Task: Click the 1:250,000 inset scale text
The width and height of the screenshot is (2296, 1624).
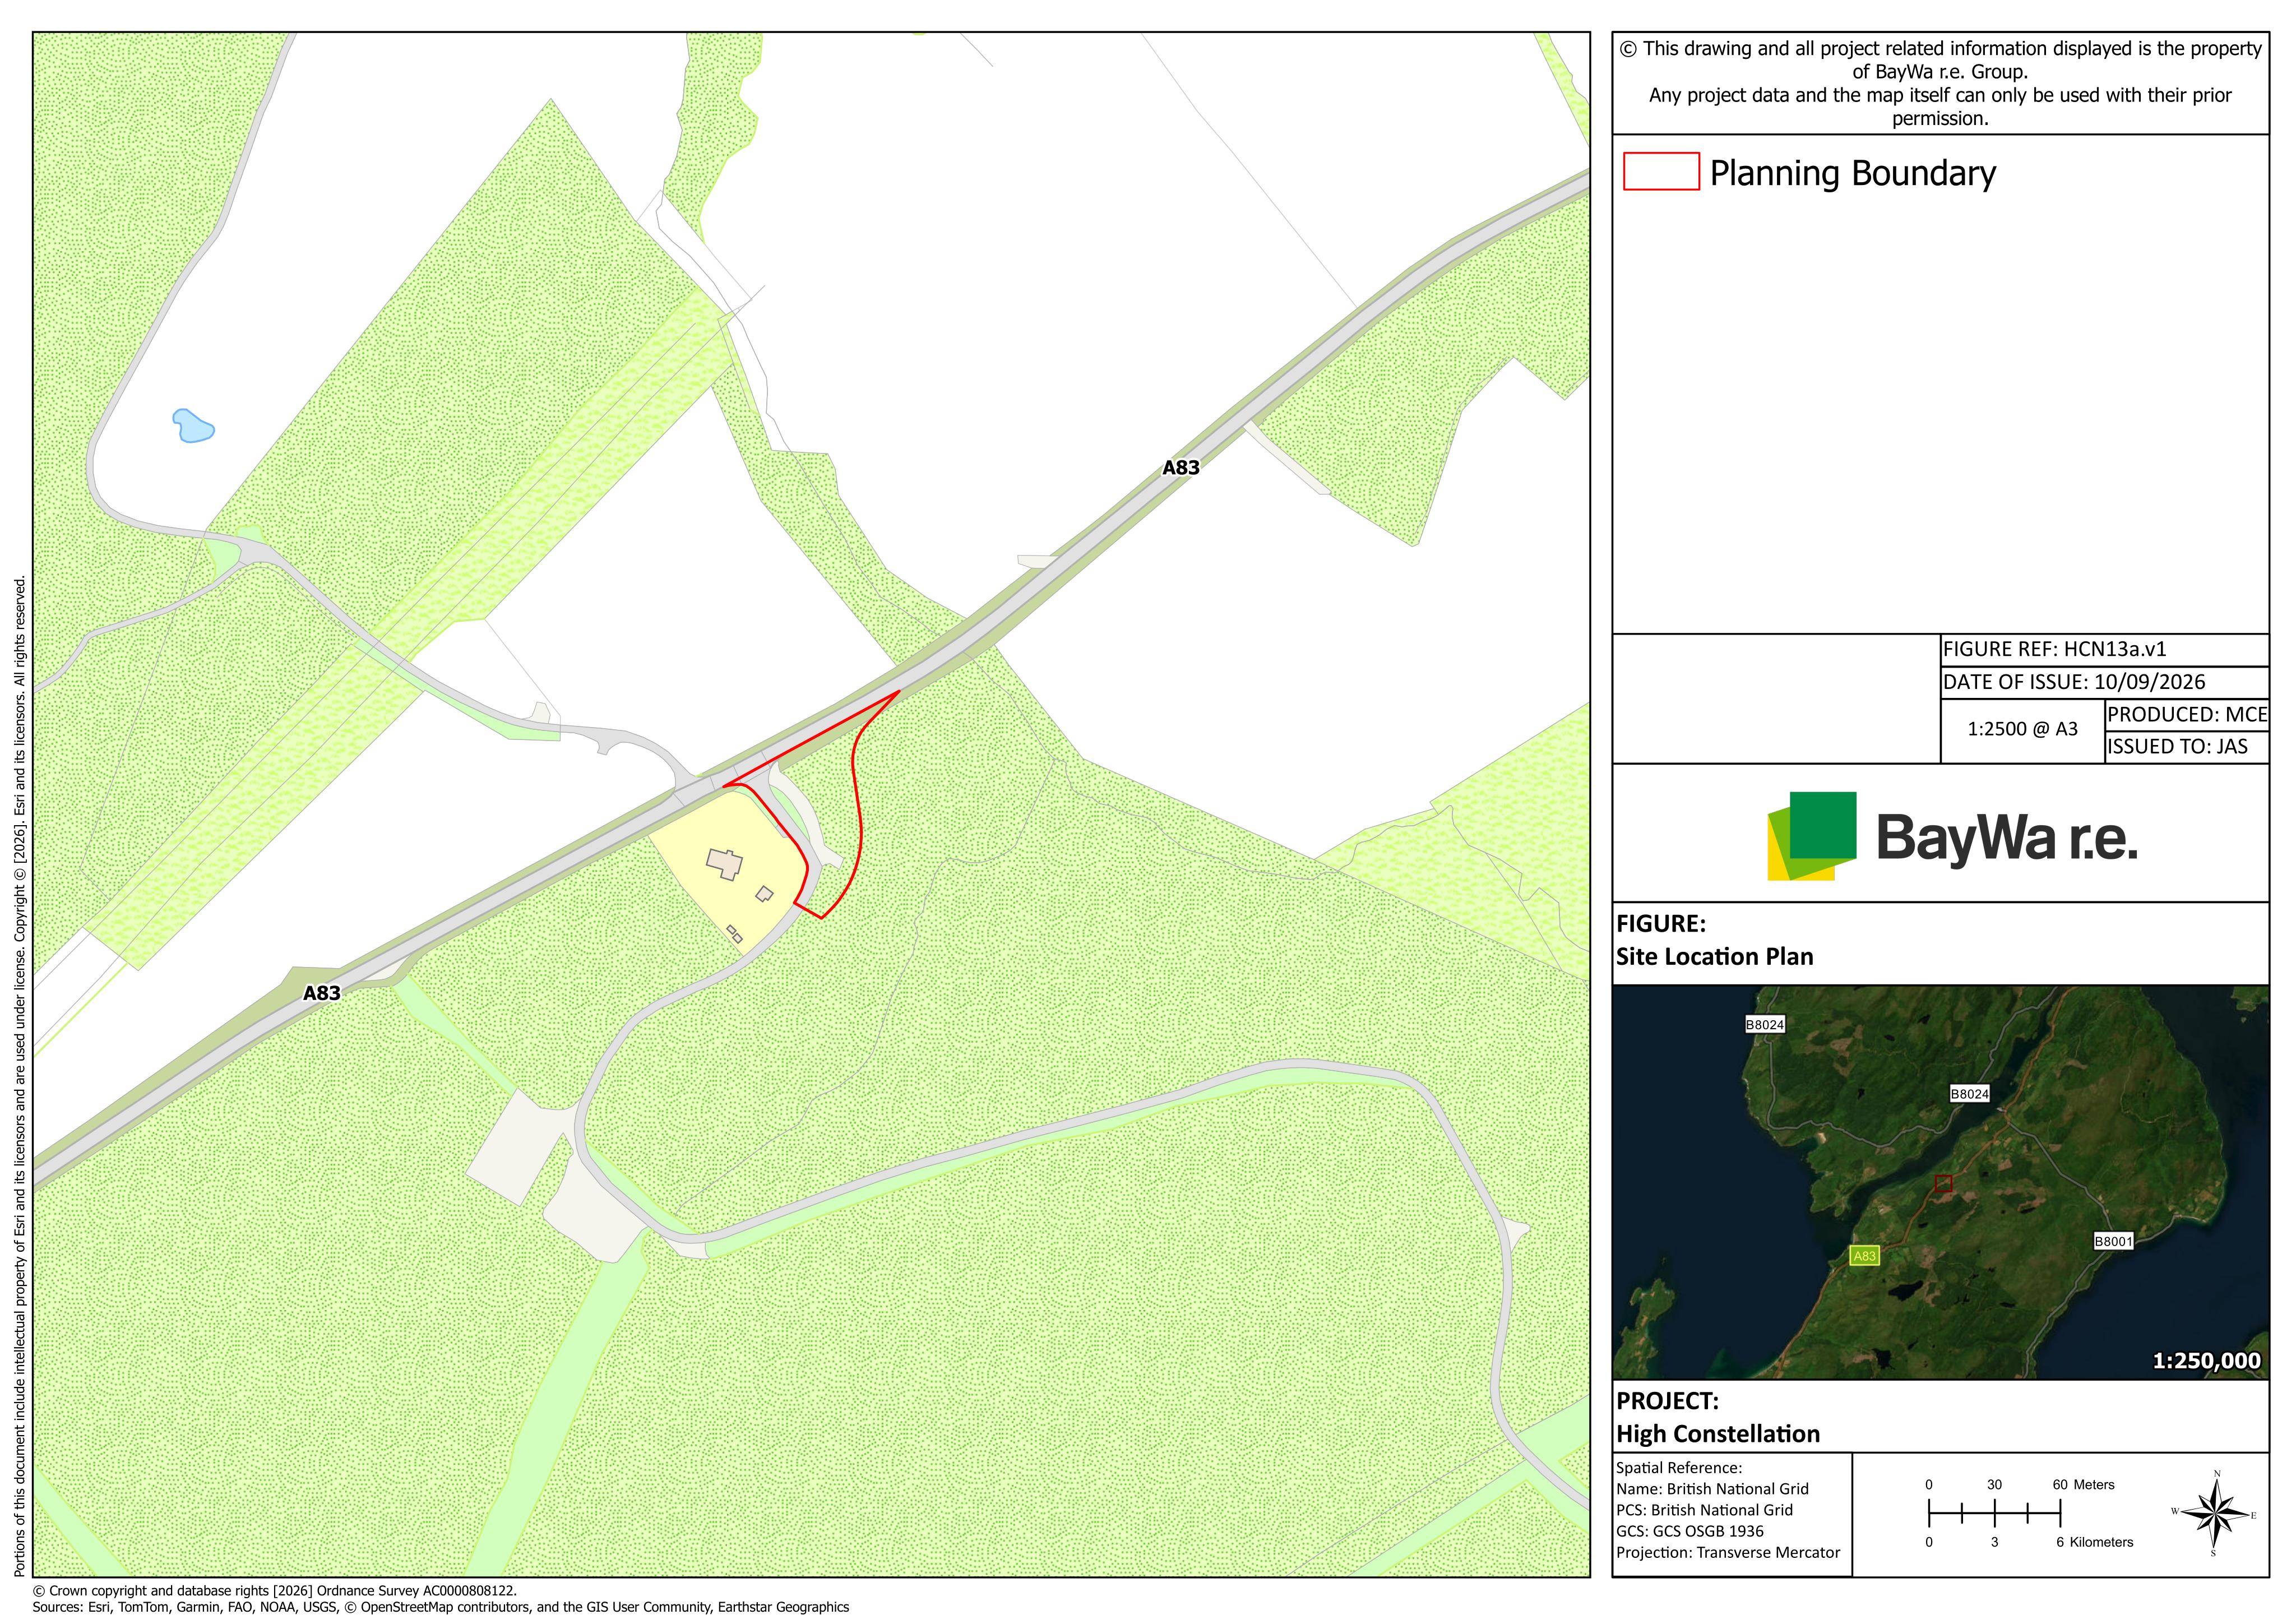Action: 2206,1361
